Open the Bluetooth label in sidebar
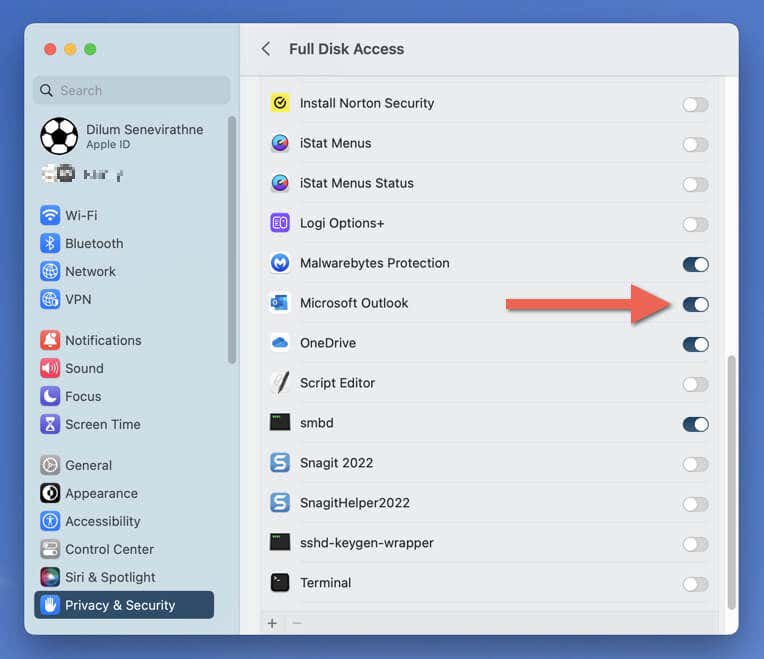764x659 pixels. point(94,243)
